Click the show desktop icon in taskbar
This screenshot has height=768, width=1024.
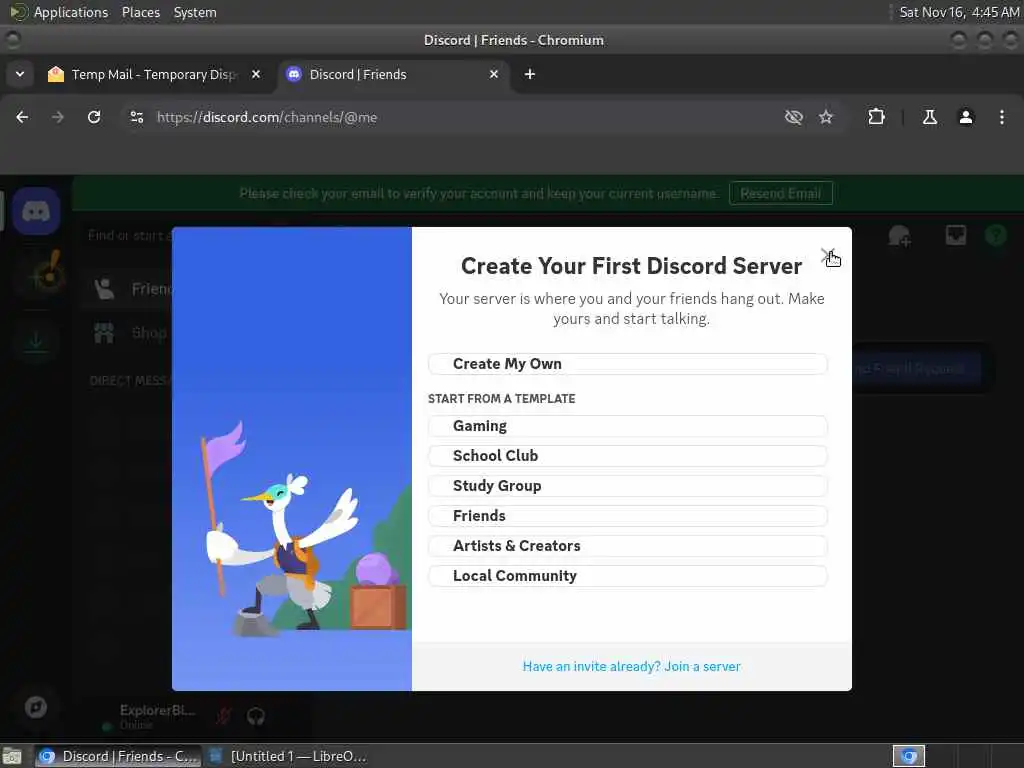(x=12, y=756)
